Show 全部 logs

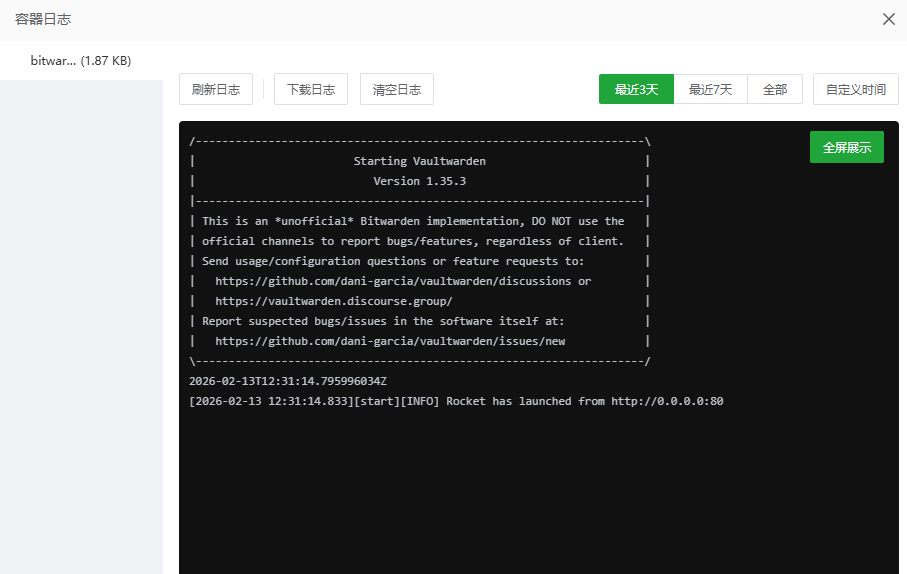click(775, 89)
